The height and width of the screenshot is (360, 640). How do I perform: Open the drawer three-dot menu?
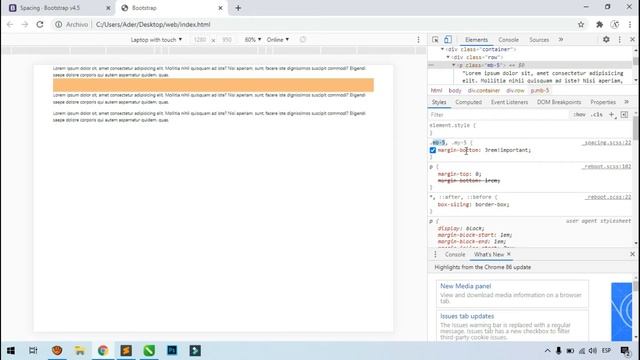435,254
